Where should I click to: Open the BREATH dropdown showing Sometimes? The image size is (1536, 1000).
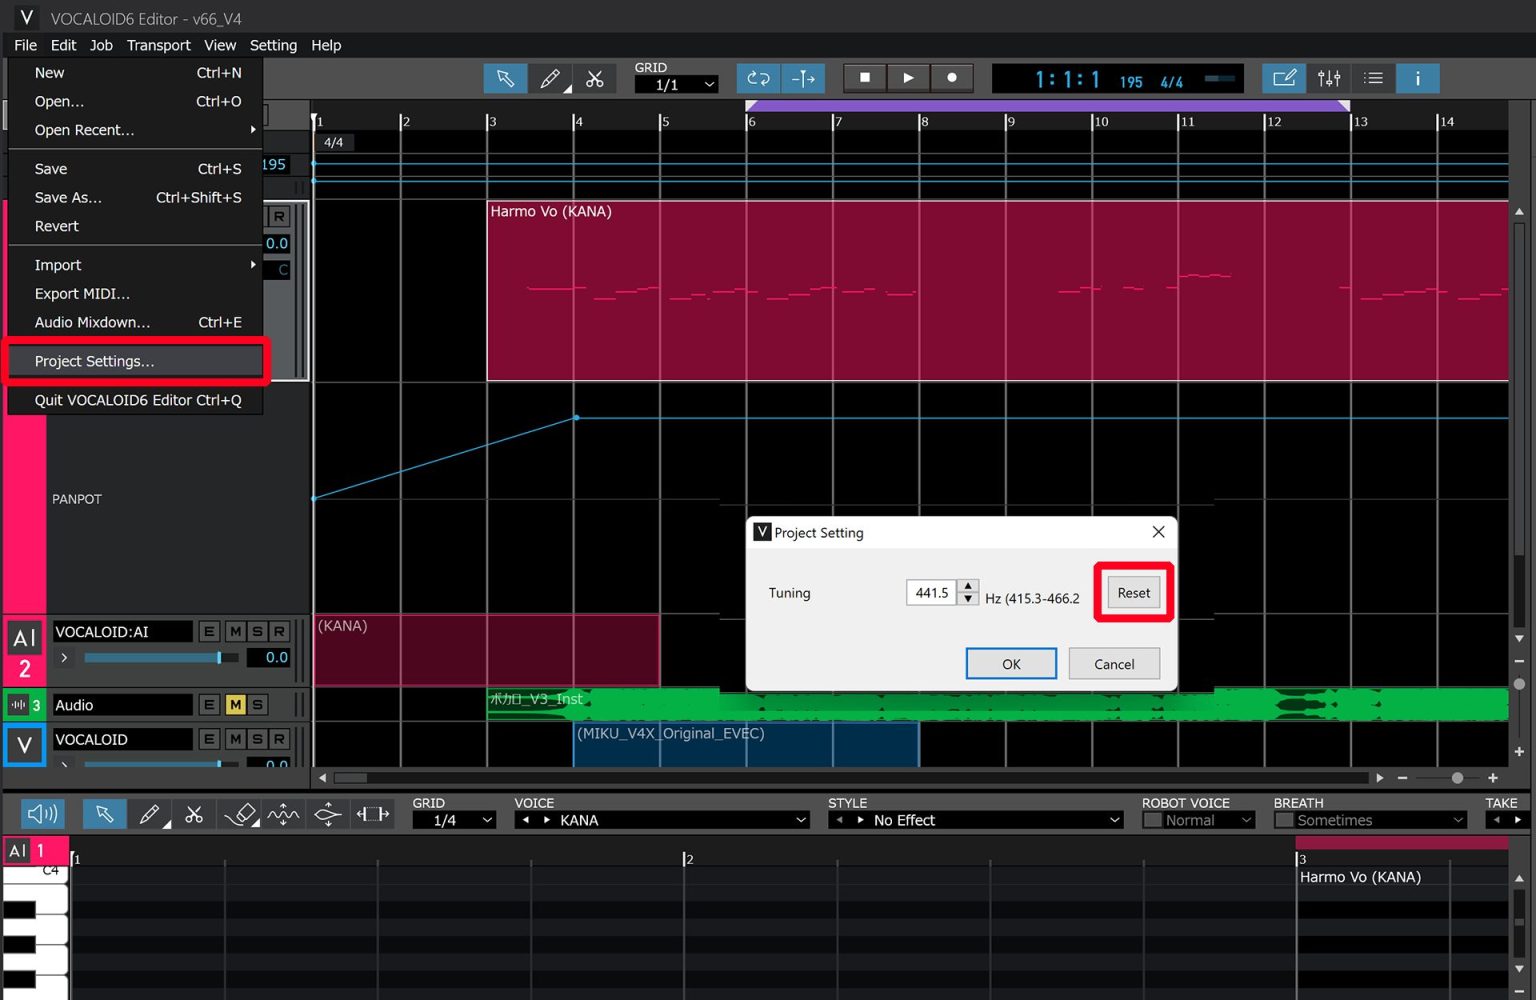point(1370,820)
